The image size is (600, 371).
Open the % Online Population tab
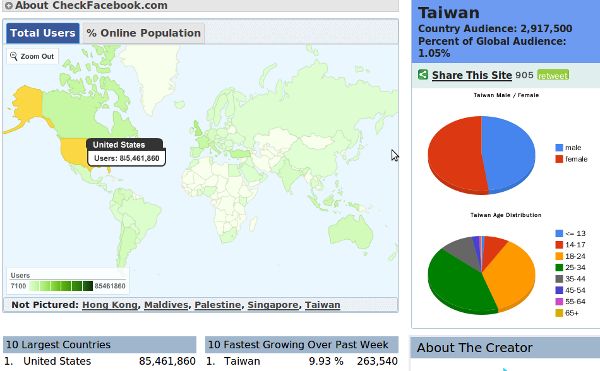point(143,33)
